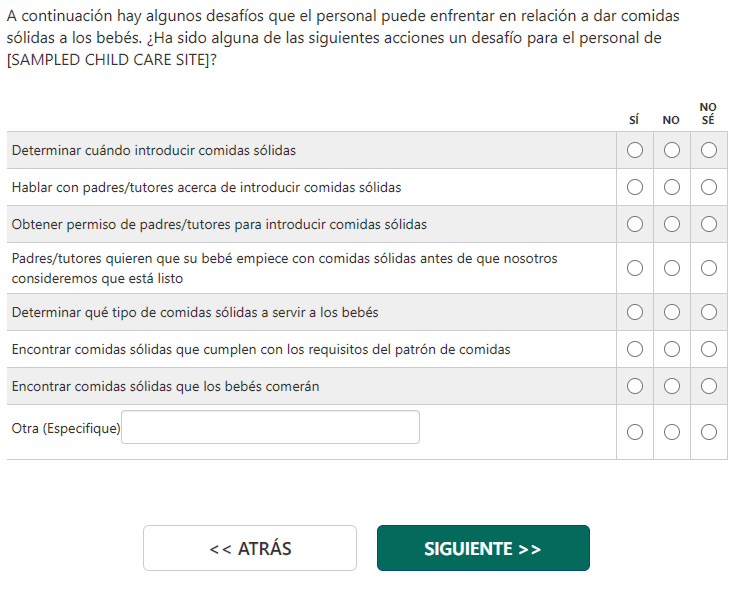The width and height of the screenshot is (738, 590).
Task: Mark SÍ for 'Hablar con padres/tutores' row
Action: (635, 187)
